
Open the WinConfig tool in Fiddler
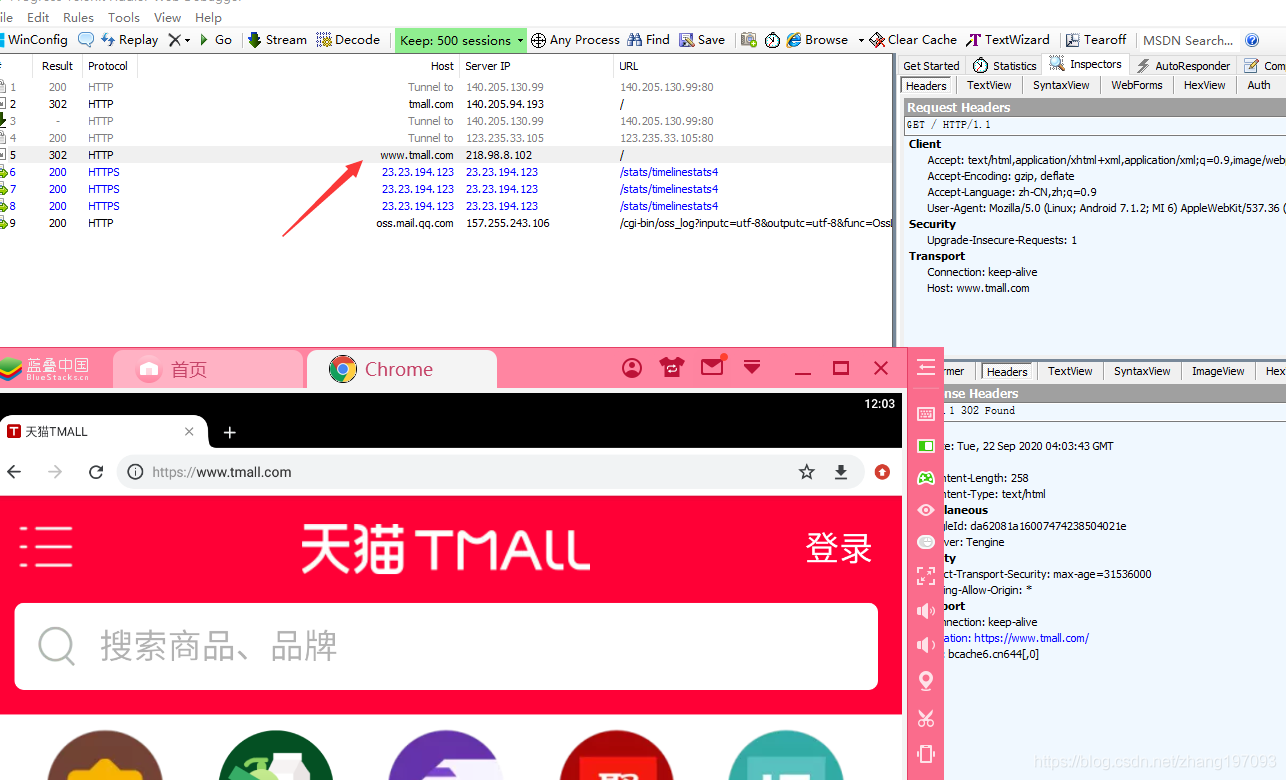tap(35, 40)
